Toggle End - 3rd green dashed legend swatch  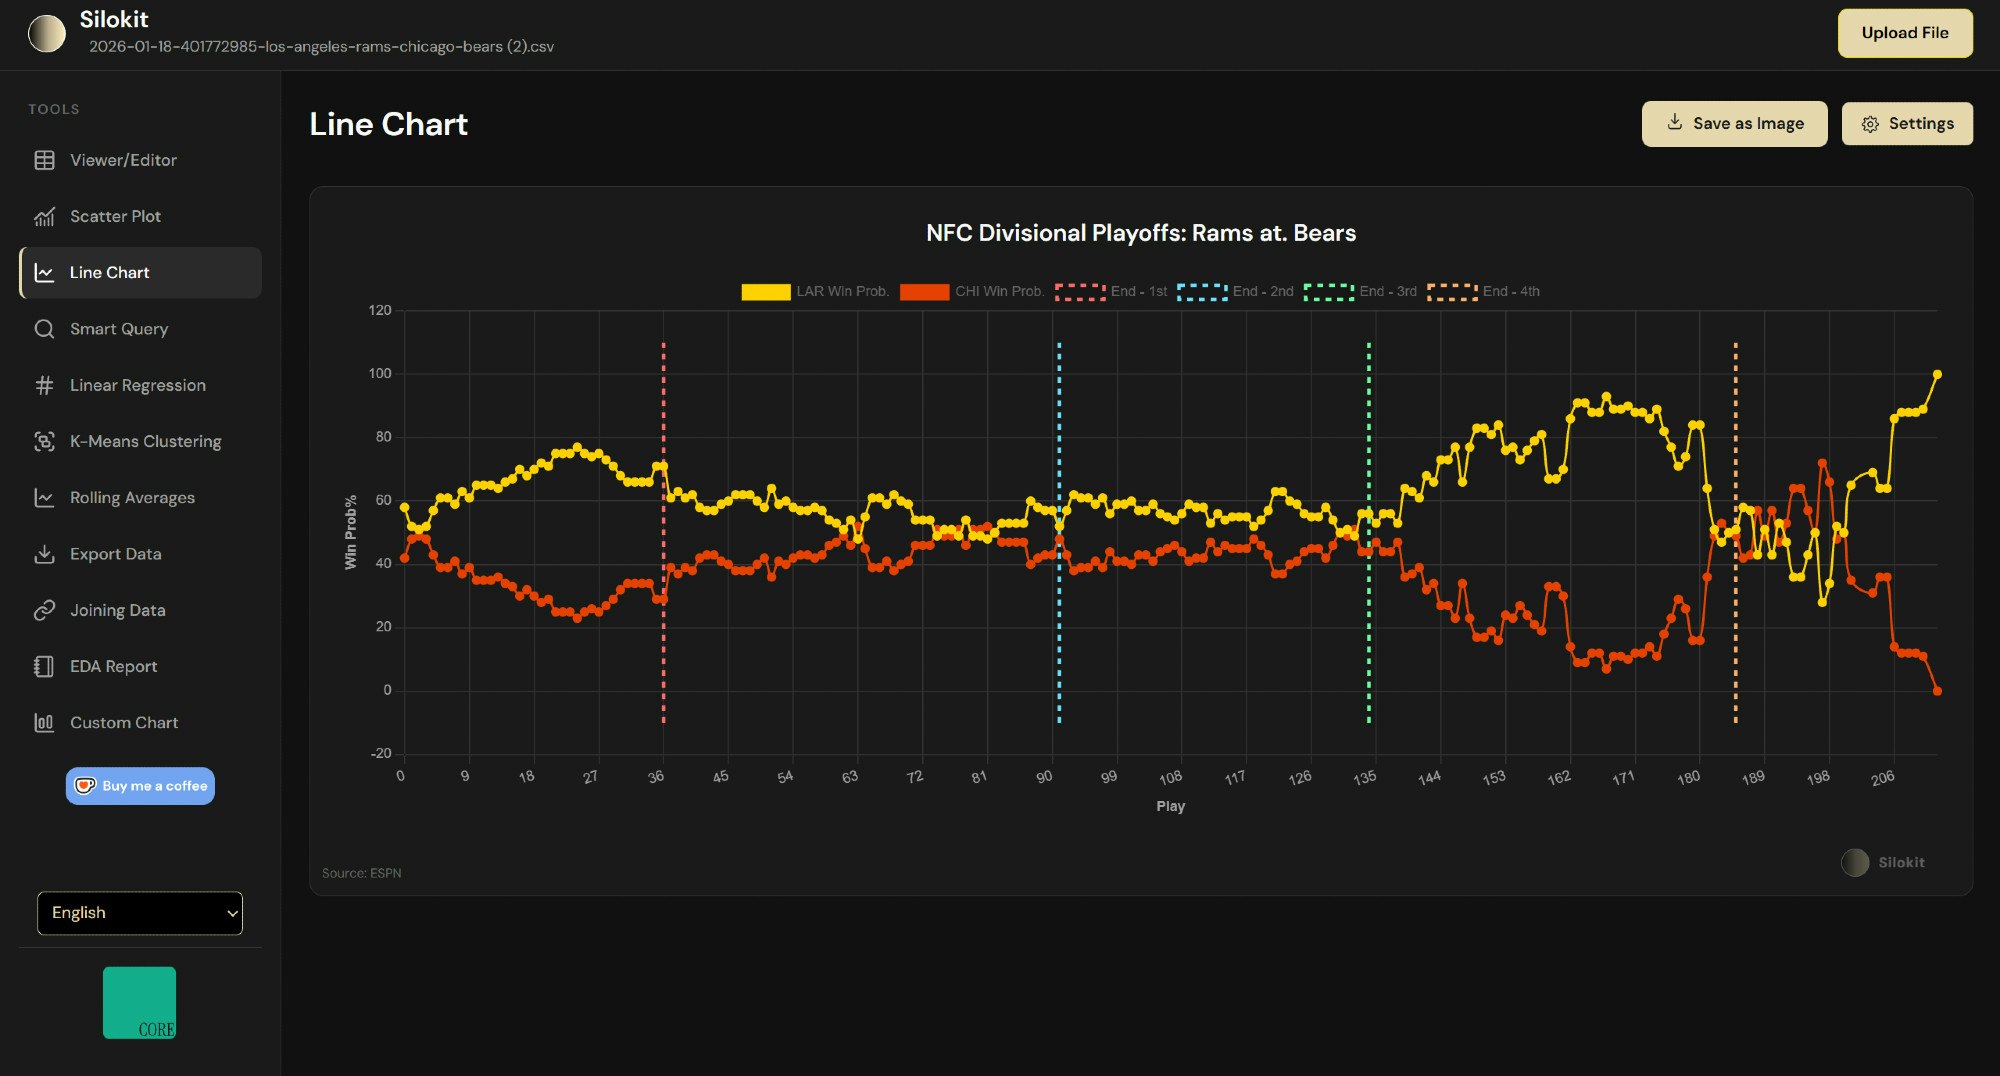[x=1329, y=292]
